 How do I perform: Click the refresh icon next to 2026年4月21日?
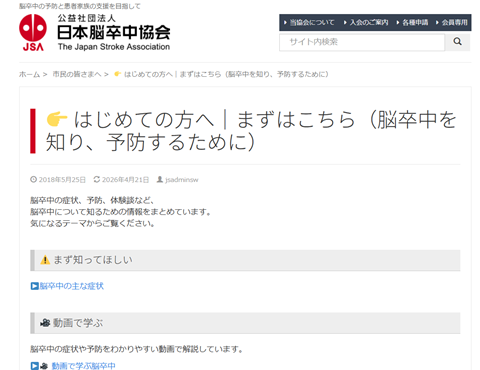click(x=97, y=179)
